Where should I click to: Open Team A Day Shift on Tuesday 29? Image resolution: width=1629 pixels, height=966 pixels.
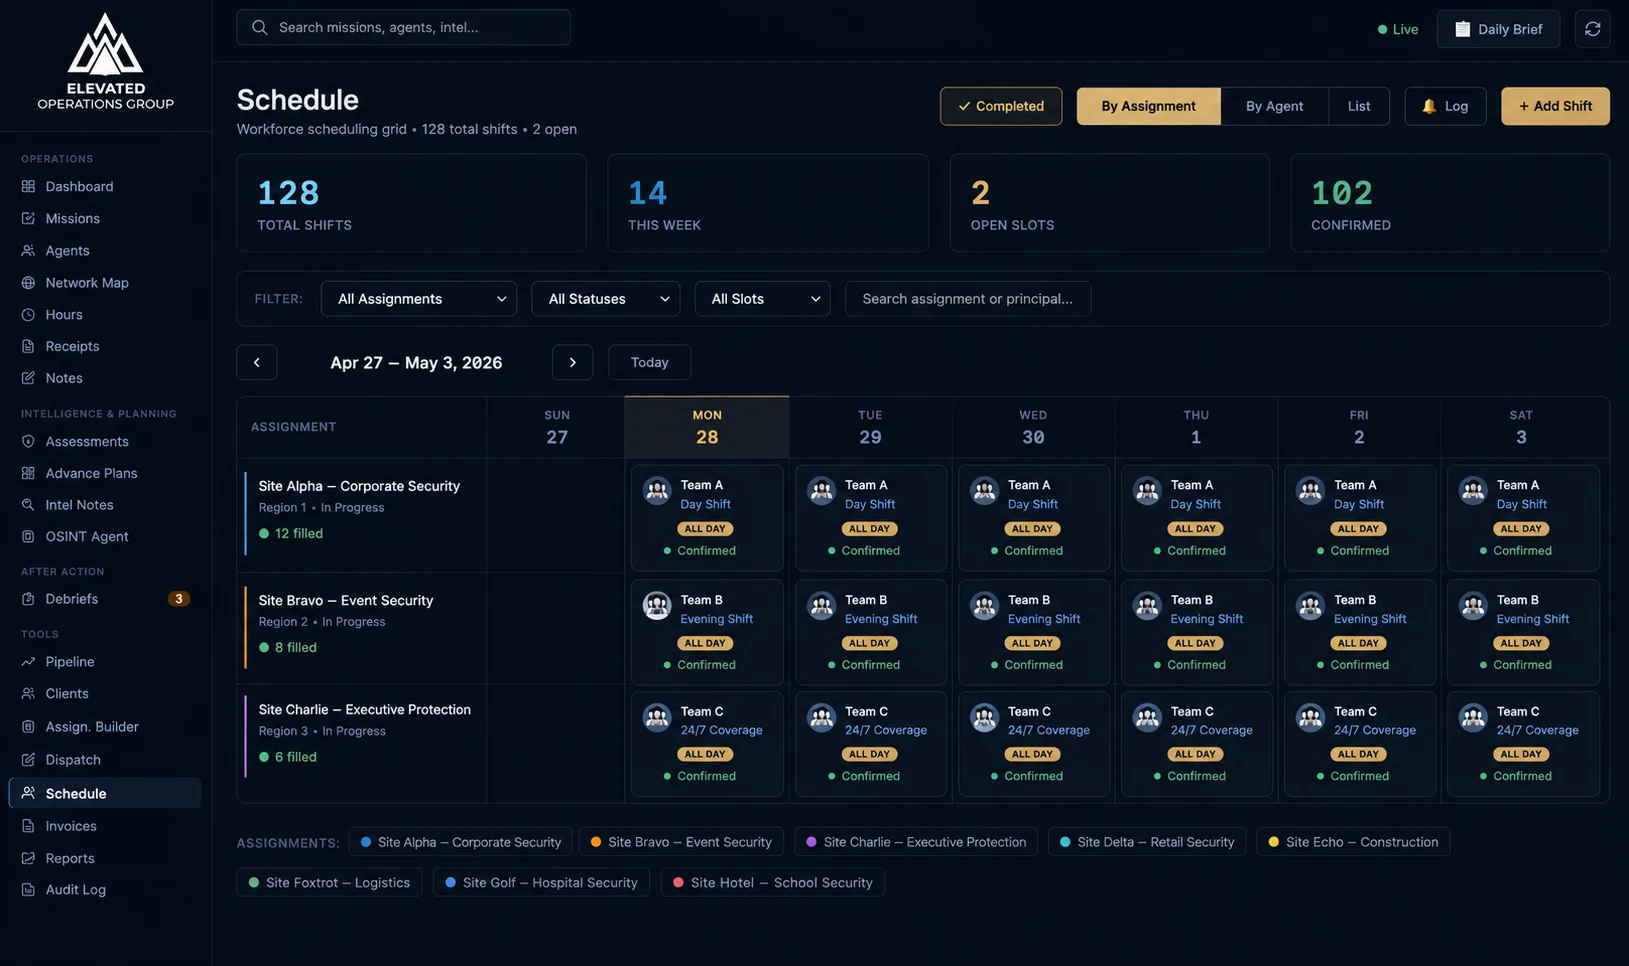pos(871,517)
